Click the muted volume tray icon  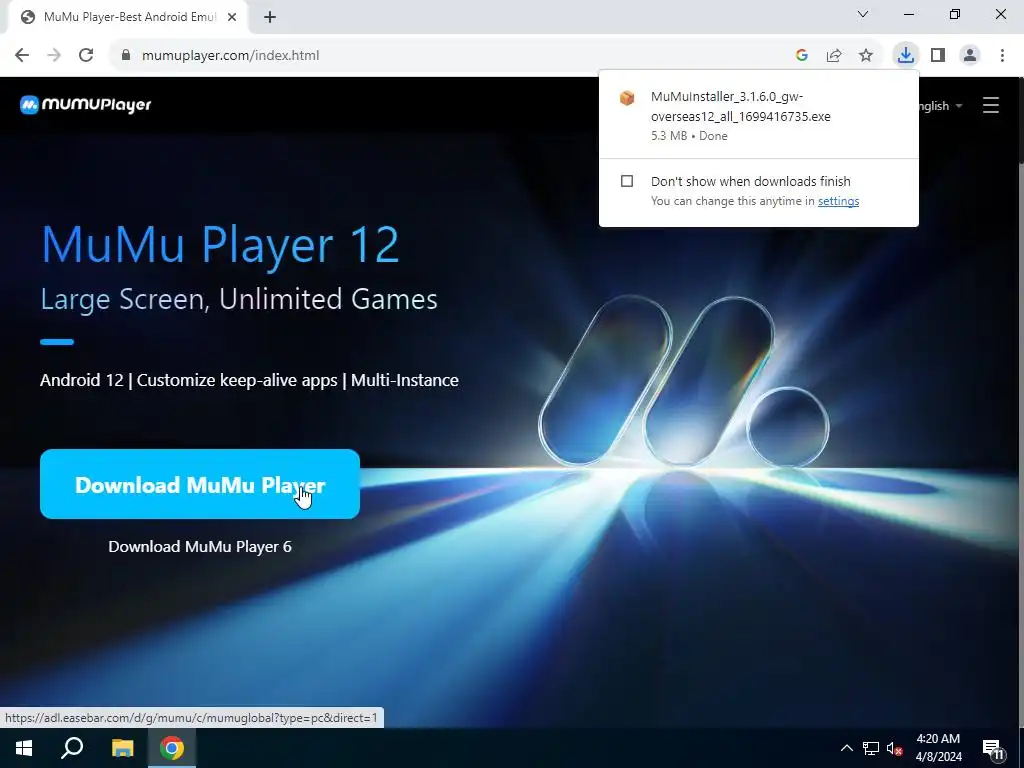[895, 748]
